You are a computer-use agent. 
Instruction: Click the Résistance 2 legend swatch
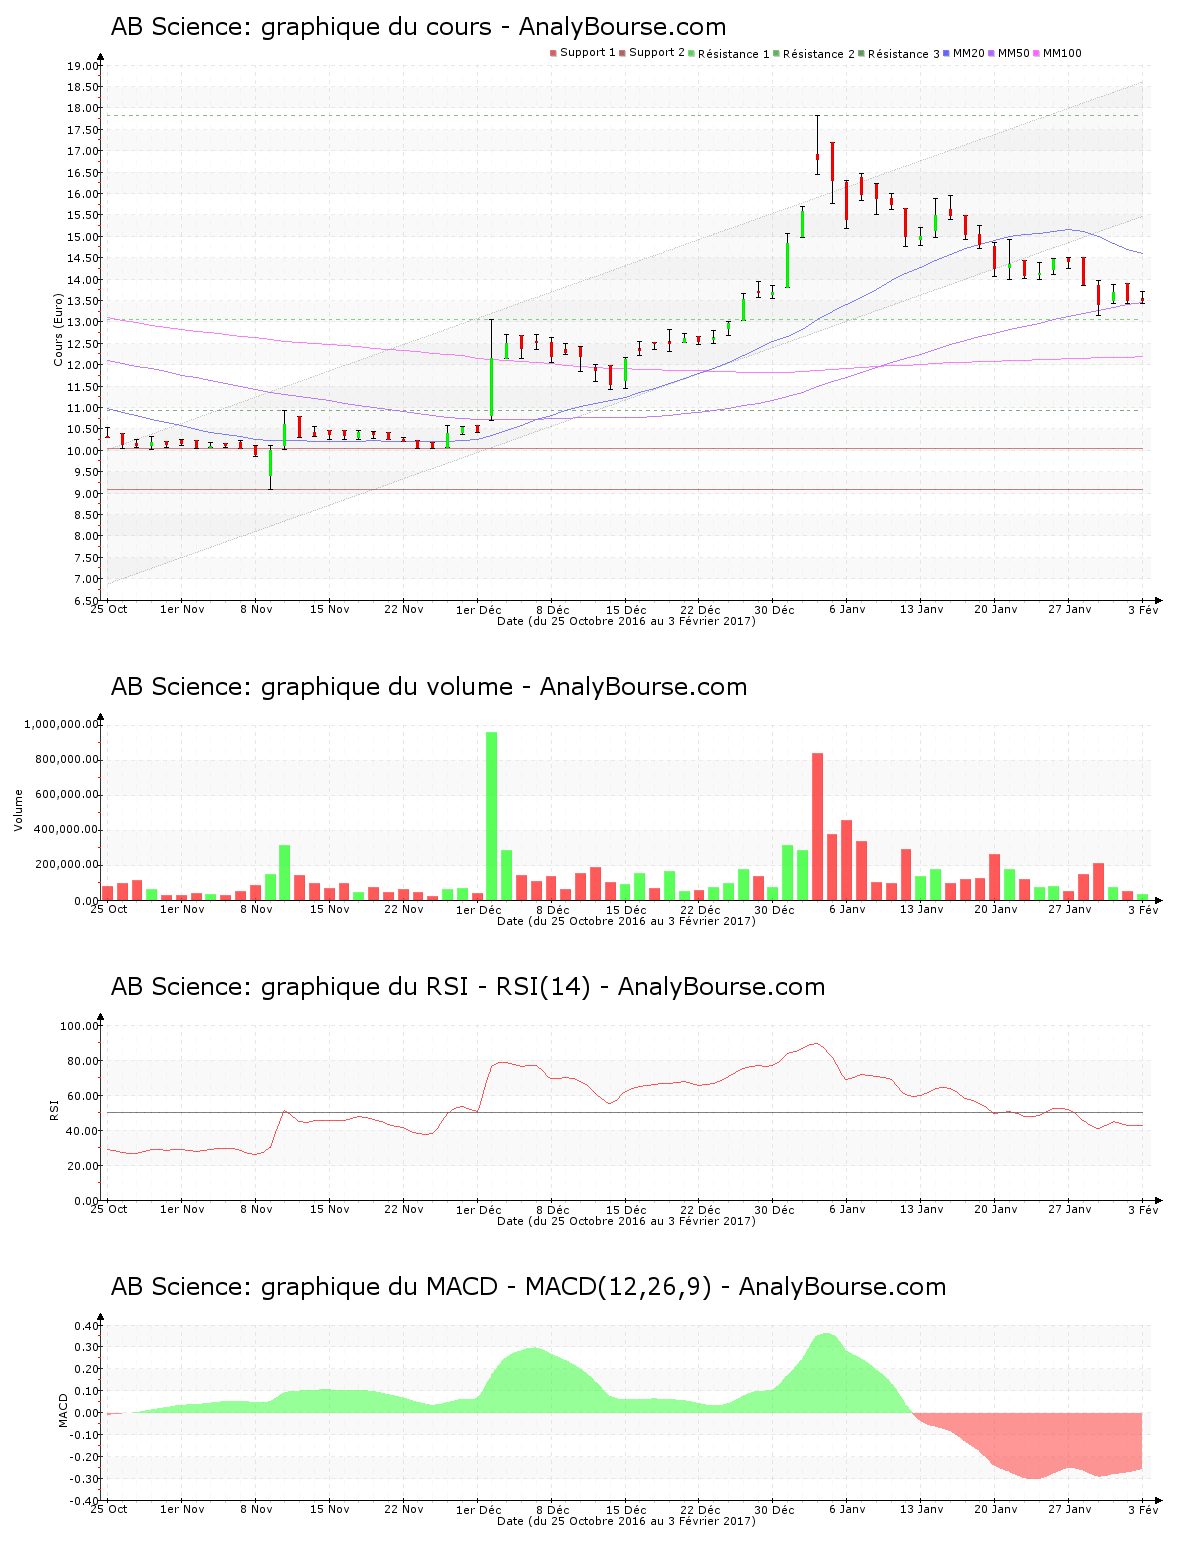click(x=776, y=53)
